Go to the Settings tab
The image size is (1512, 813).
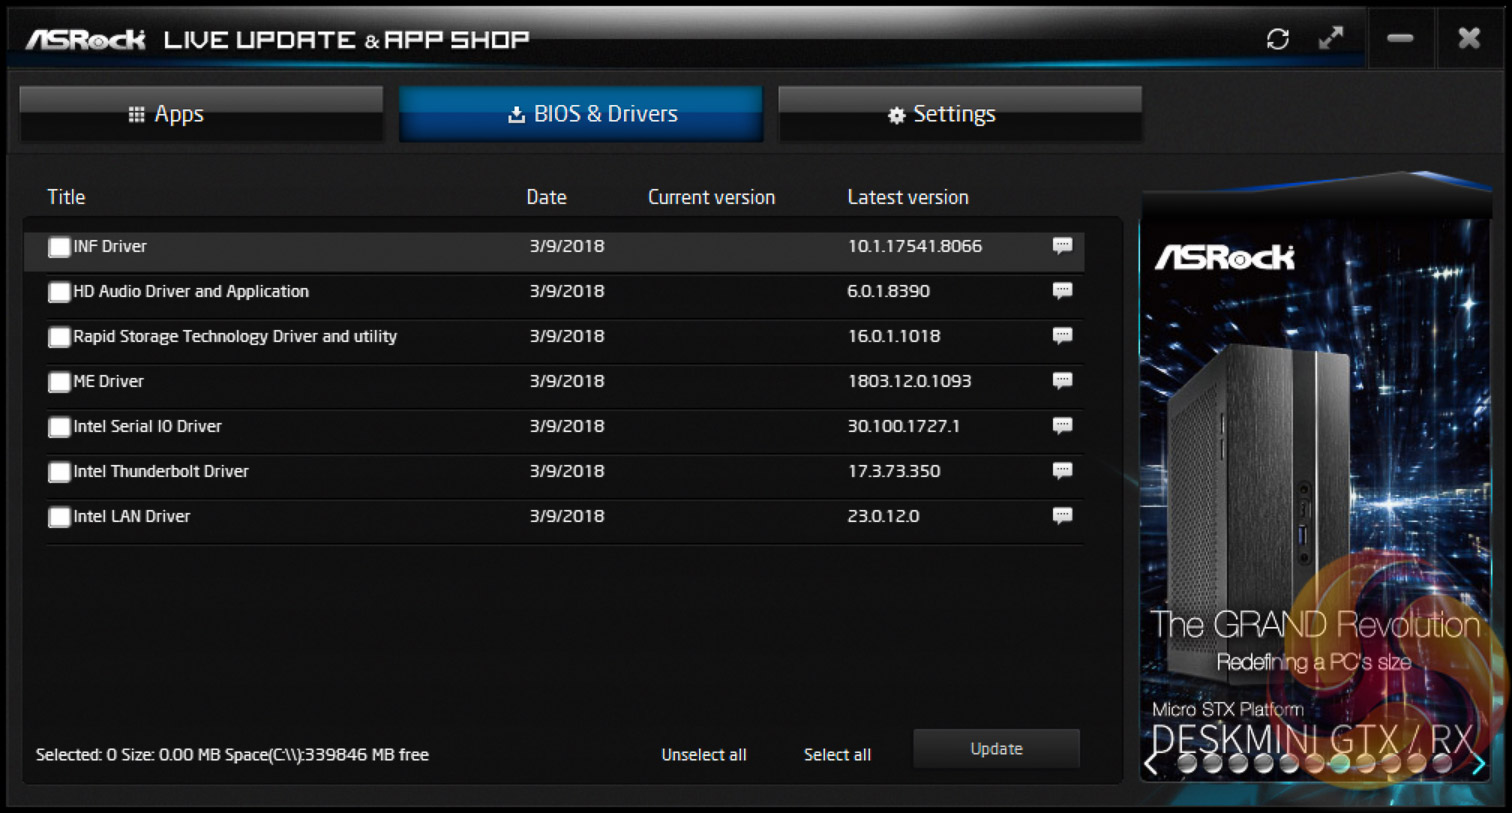click(960, 114)
